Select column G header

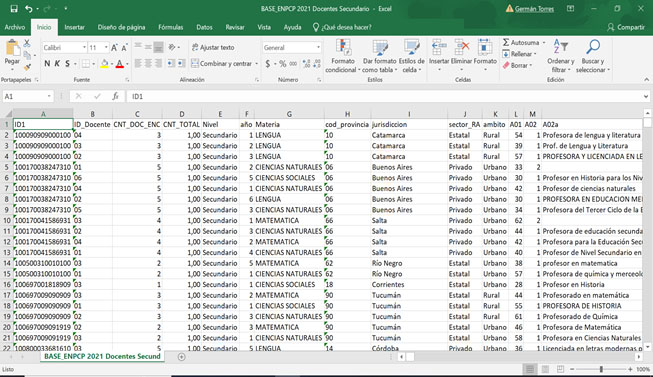(289, 114)
